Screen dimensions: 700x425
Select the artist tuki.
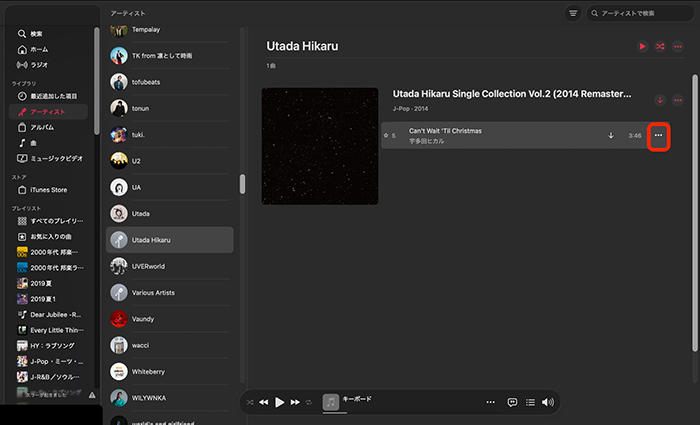(x=170, y=135)
